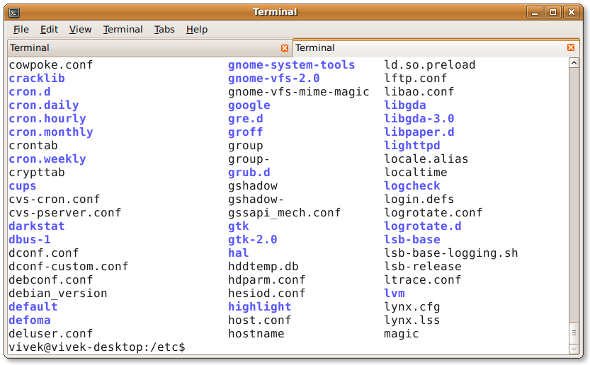Close the second Terminal tab
The width and height of the screenshot is (590, 365).
click(570, 47)
